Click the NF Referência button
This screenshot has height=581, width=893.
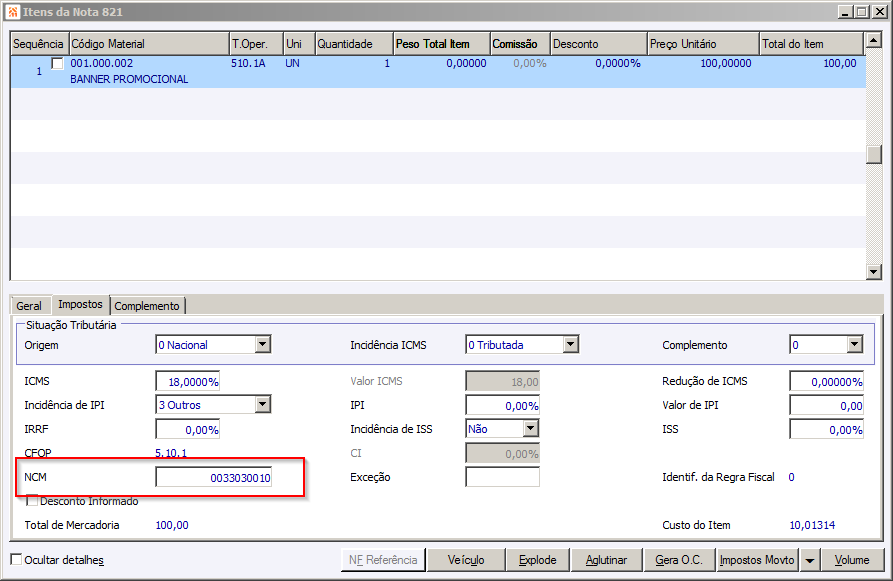383,560
